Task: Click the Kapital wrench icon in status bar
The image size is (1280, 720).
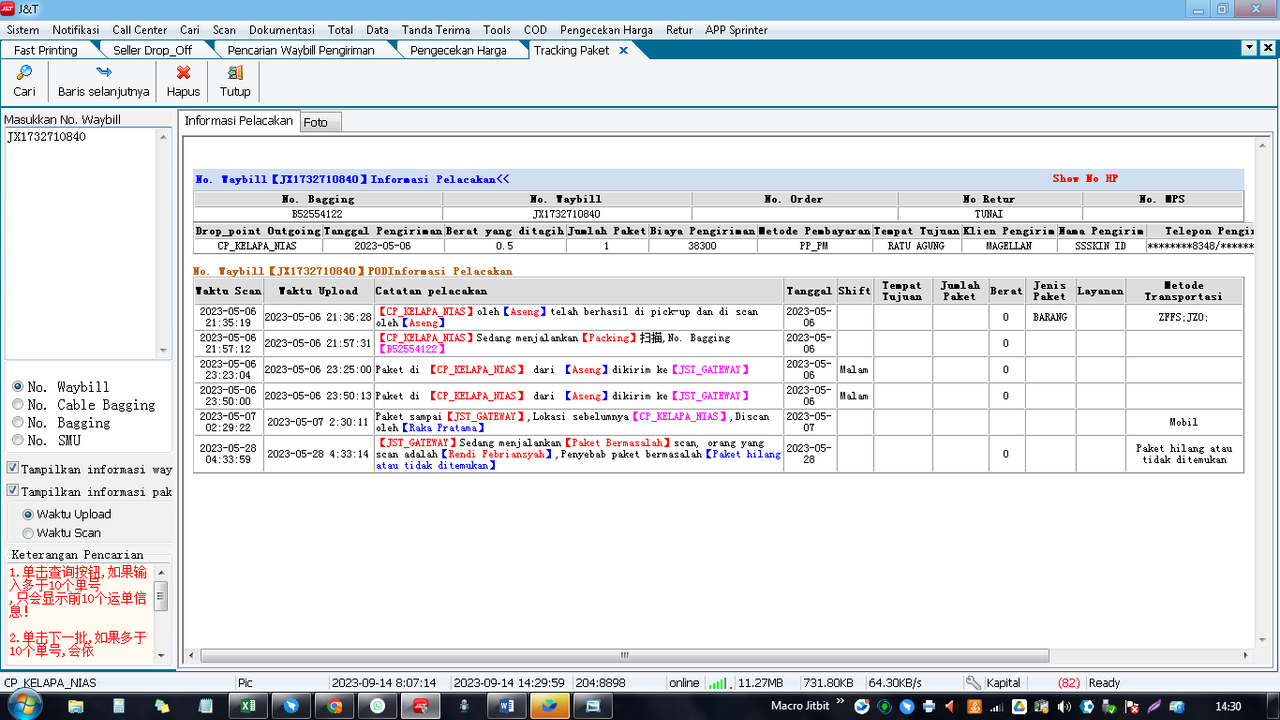Action: pos(973,683)
